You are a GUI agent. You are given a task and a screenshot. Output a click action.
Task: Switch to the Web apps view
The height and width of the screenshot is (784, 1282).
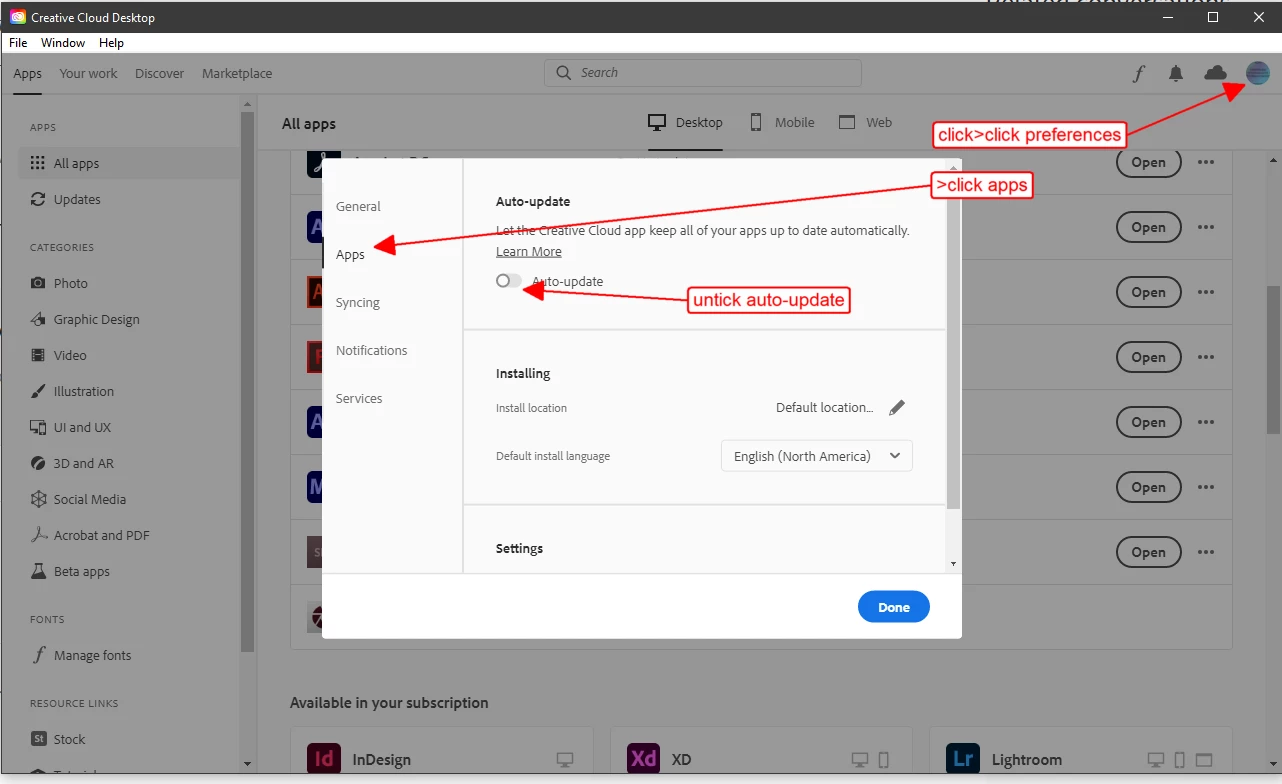click(x=865, y=123)
